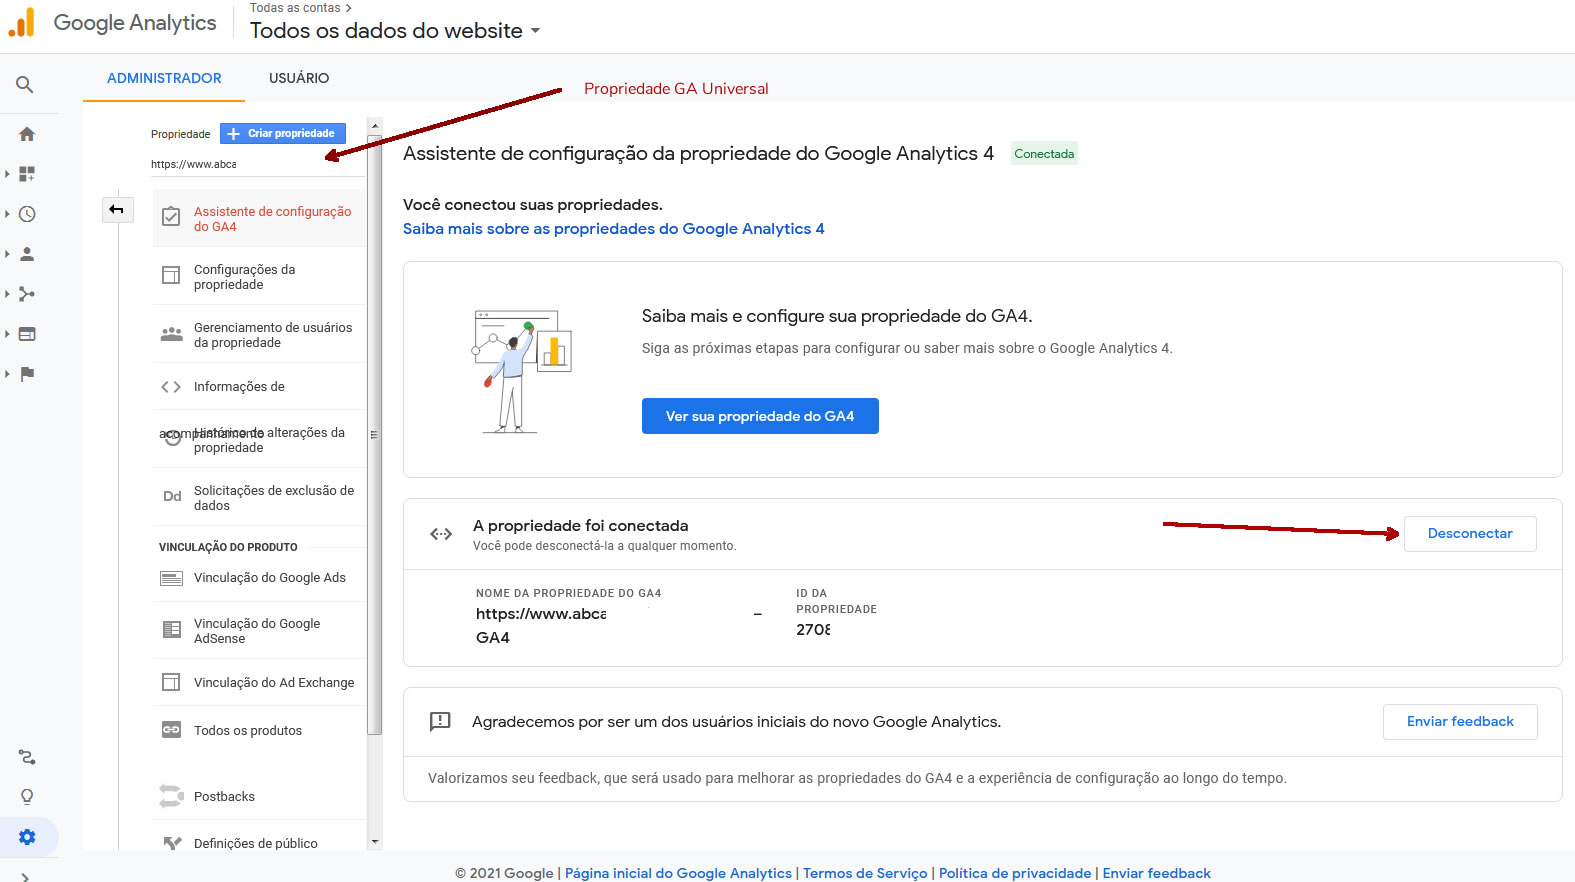The width and height of the screenshot is (1575, 882).
Task: Expand the Realtime reports arrow
Action: click(x=7, y=214)
